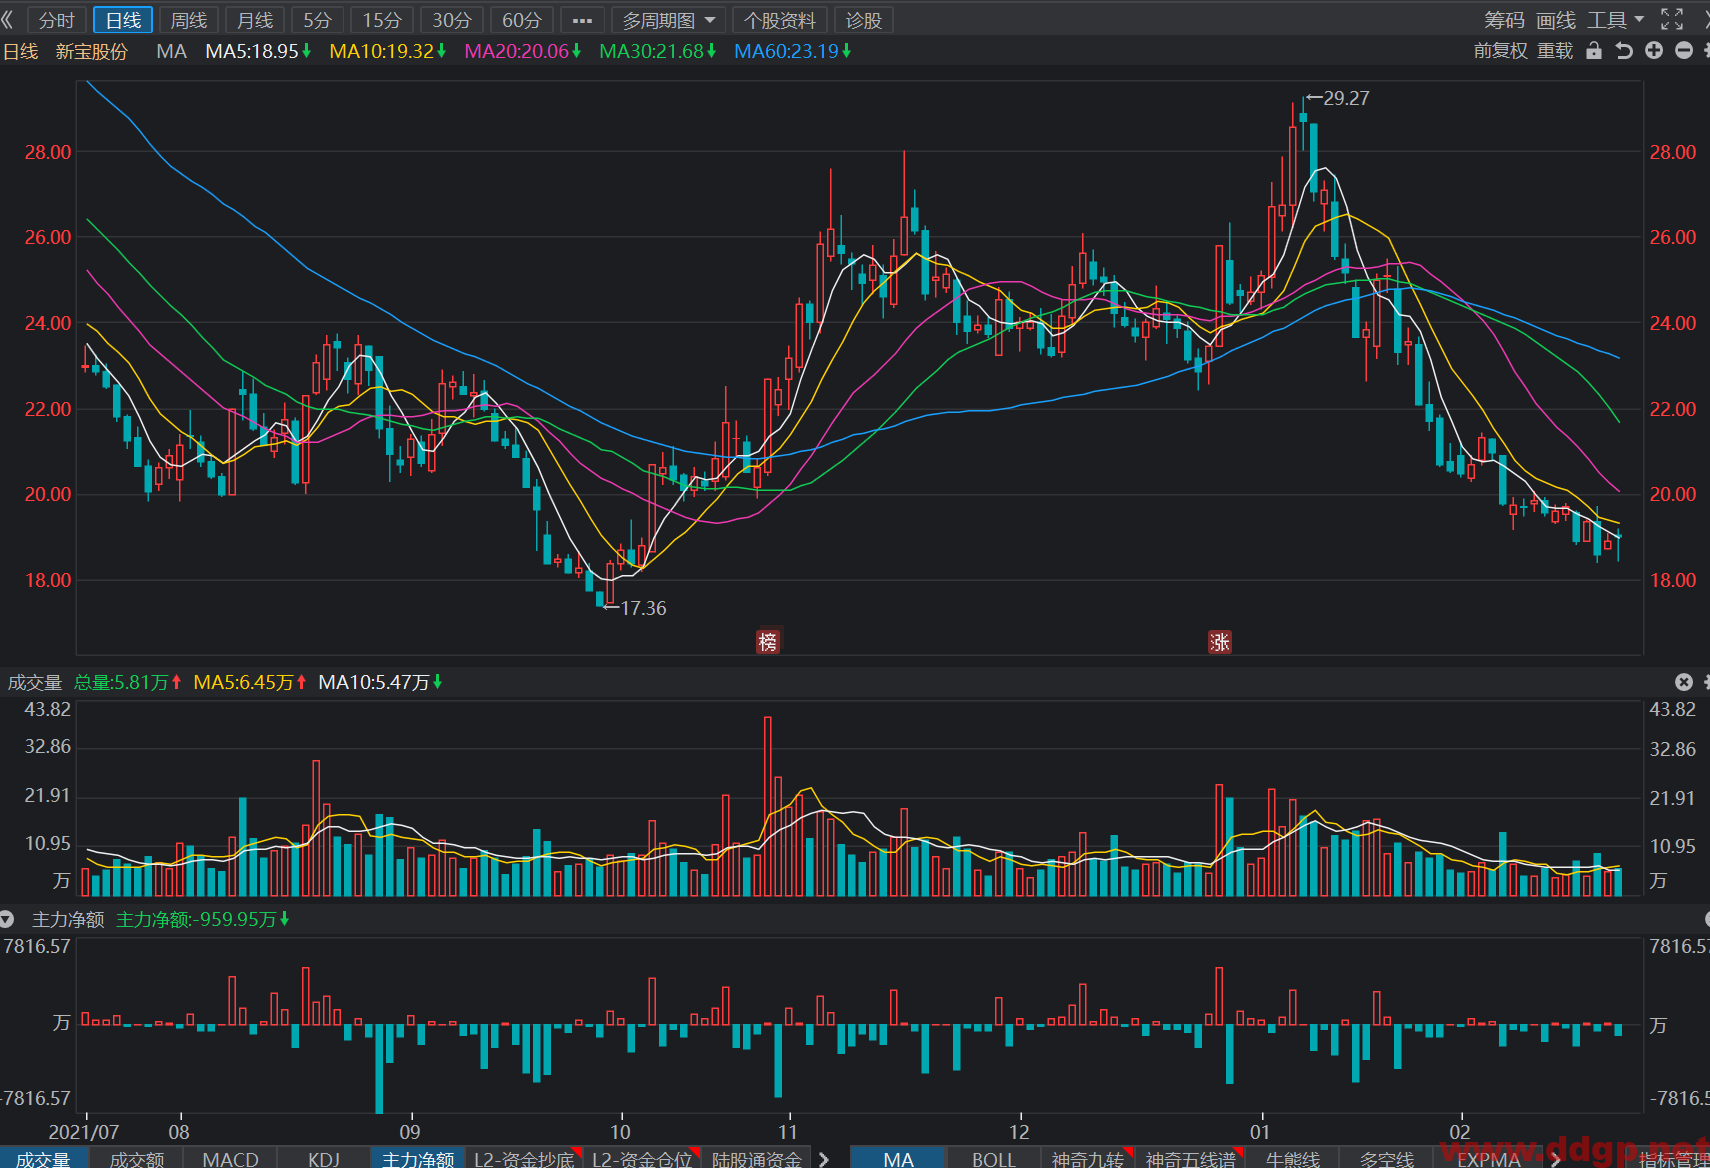Click the 11 month marker on time axis
Viewport: 1710px width, 1168px height.
788,1132
